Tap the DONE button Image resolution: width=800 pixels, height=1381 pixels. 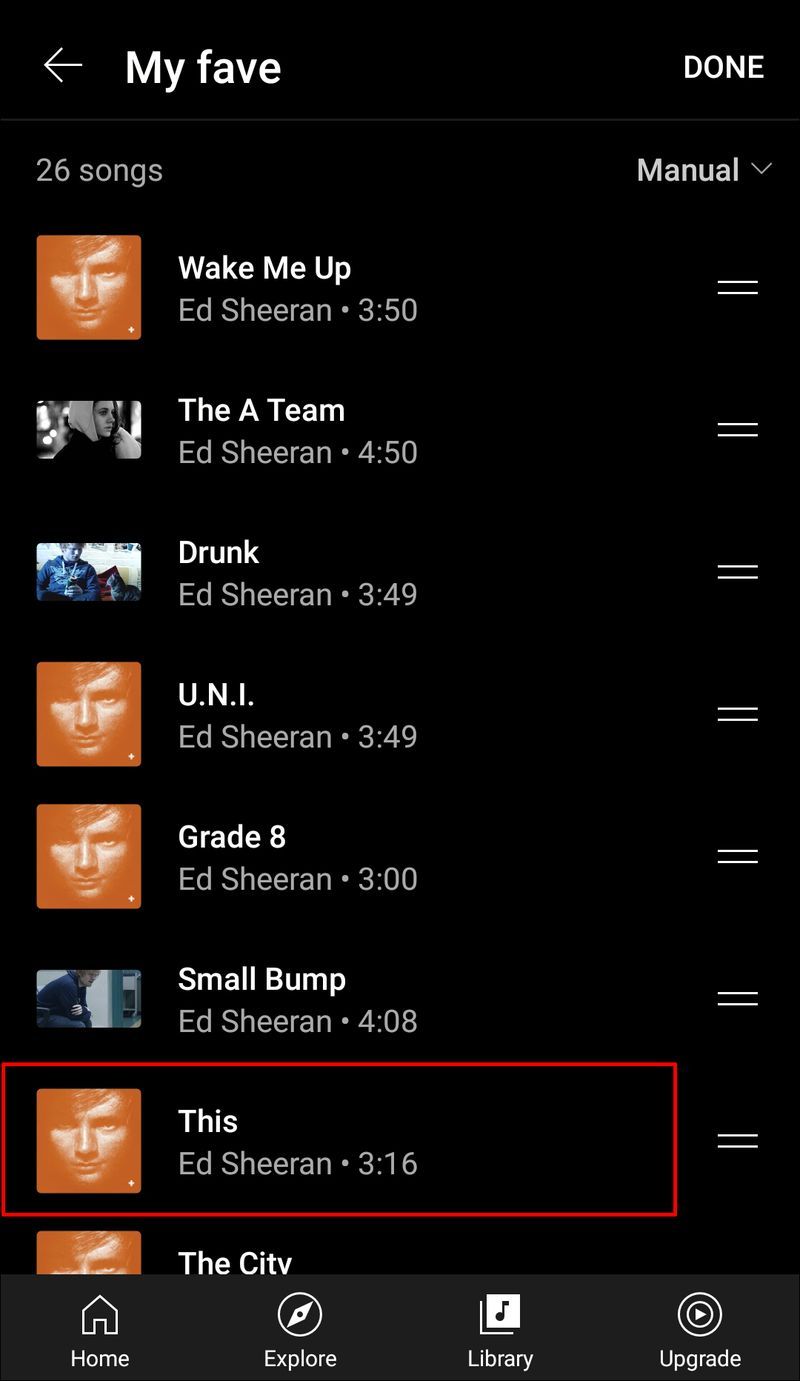tap(724, 67)
